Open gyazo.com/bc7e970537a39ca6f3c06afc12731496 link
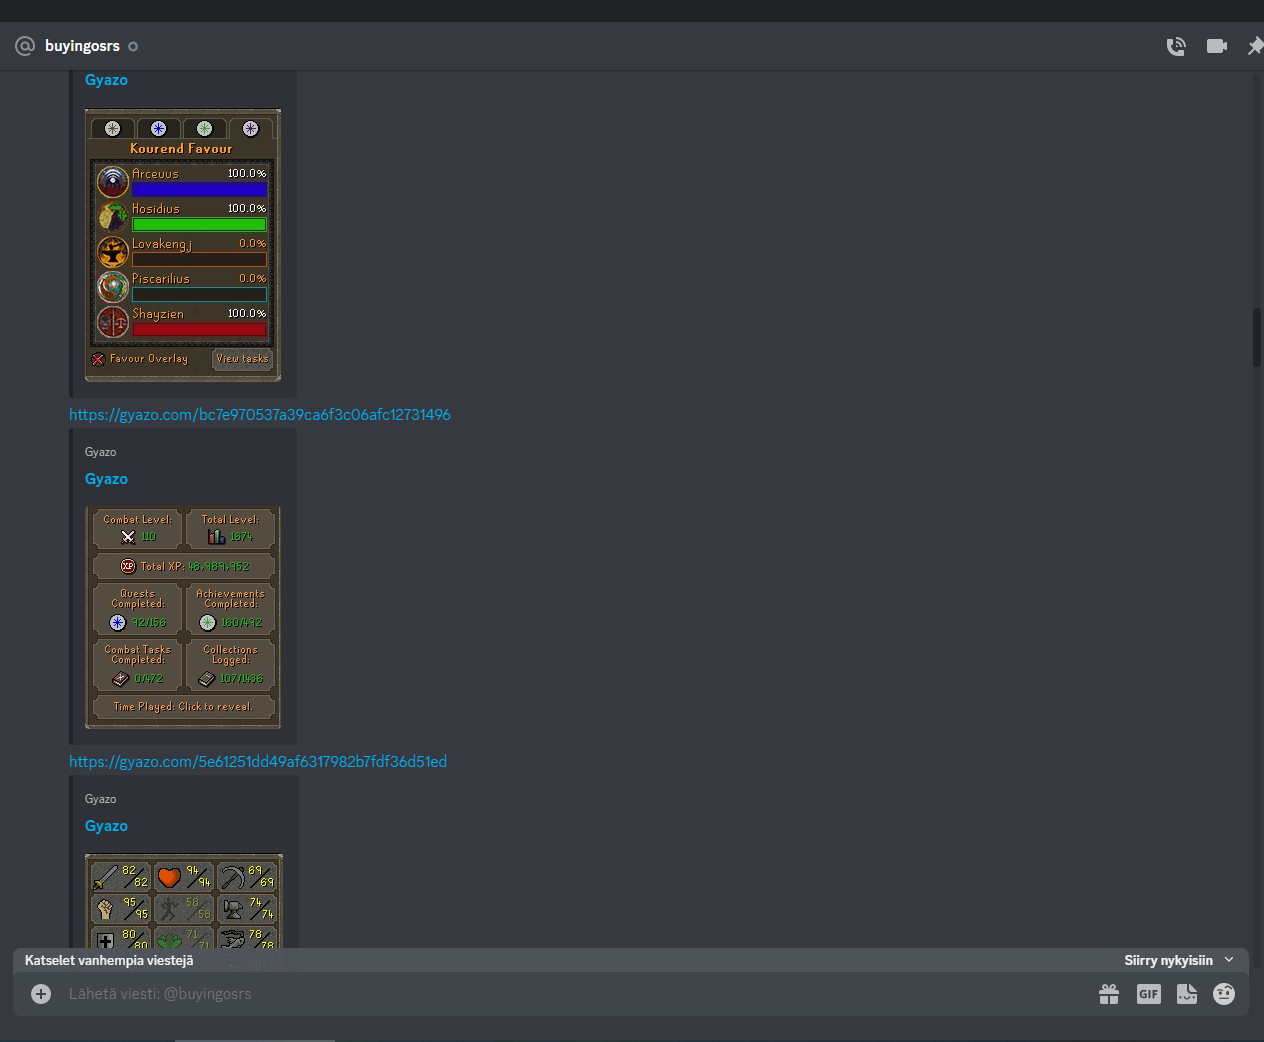 point(260,414)
